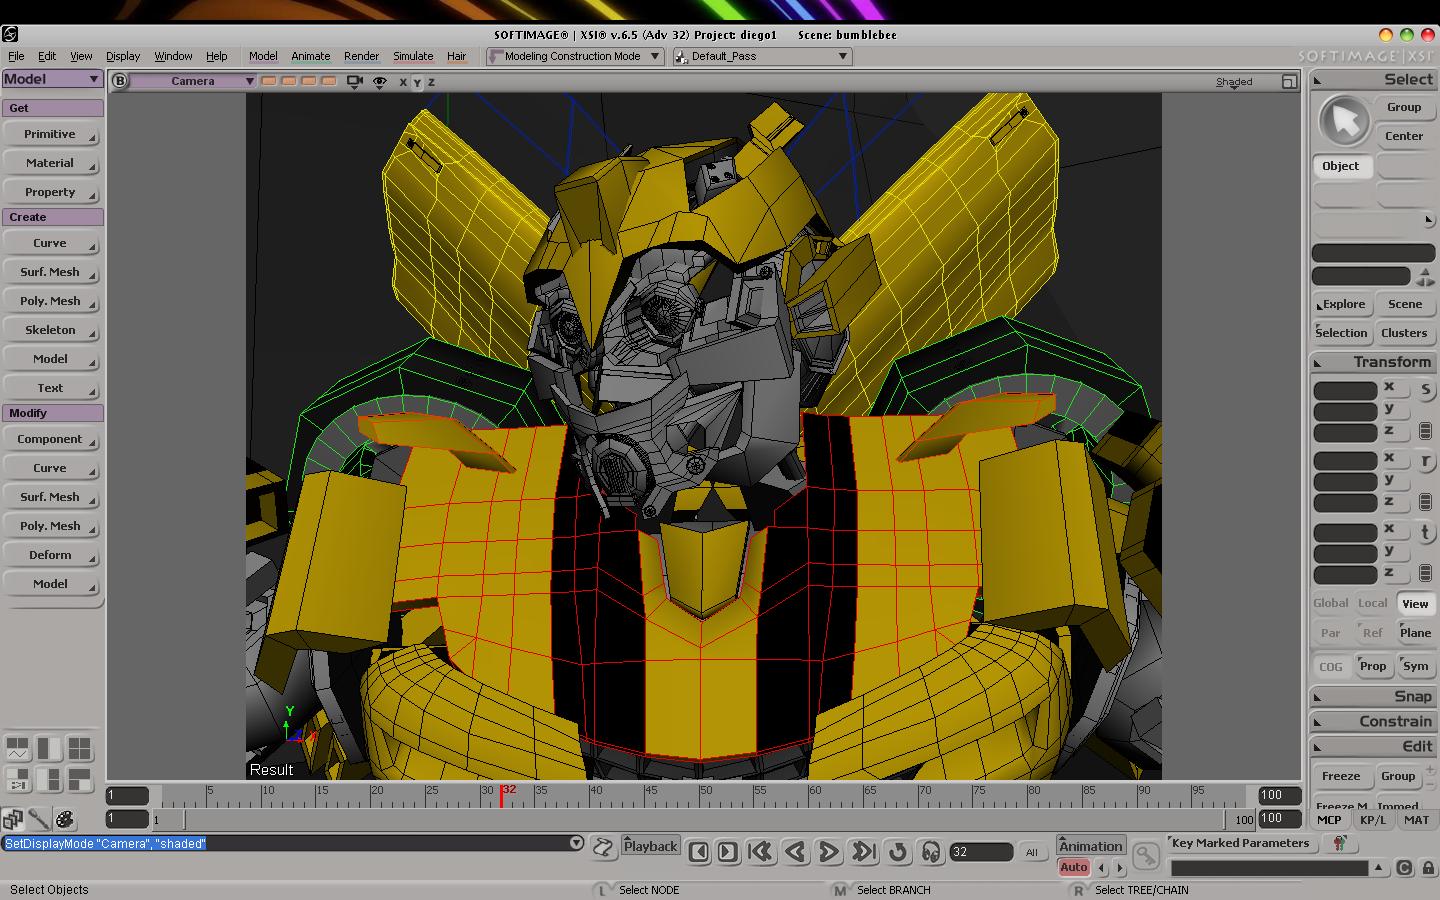This screenshot has height=900, width=1440.
Task: Collapse the Transform panel
Action: pyautogui.click(x=1318, y=363)
